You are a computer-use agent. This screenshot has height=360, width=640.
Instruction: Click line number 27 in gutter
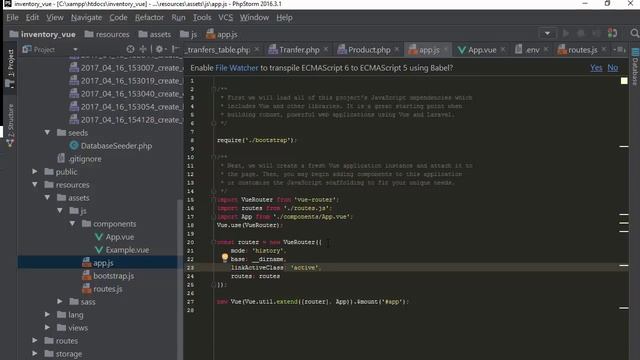[x=190, y=302]
